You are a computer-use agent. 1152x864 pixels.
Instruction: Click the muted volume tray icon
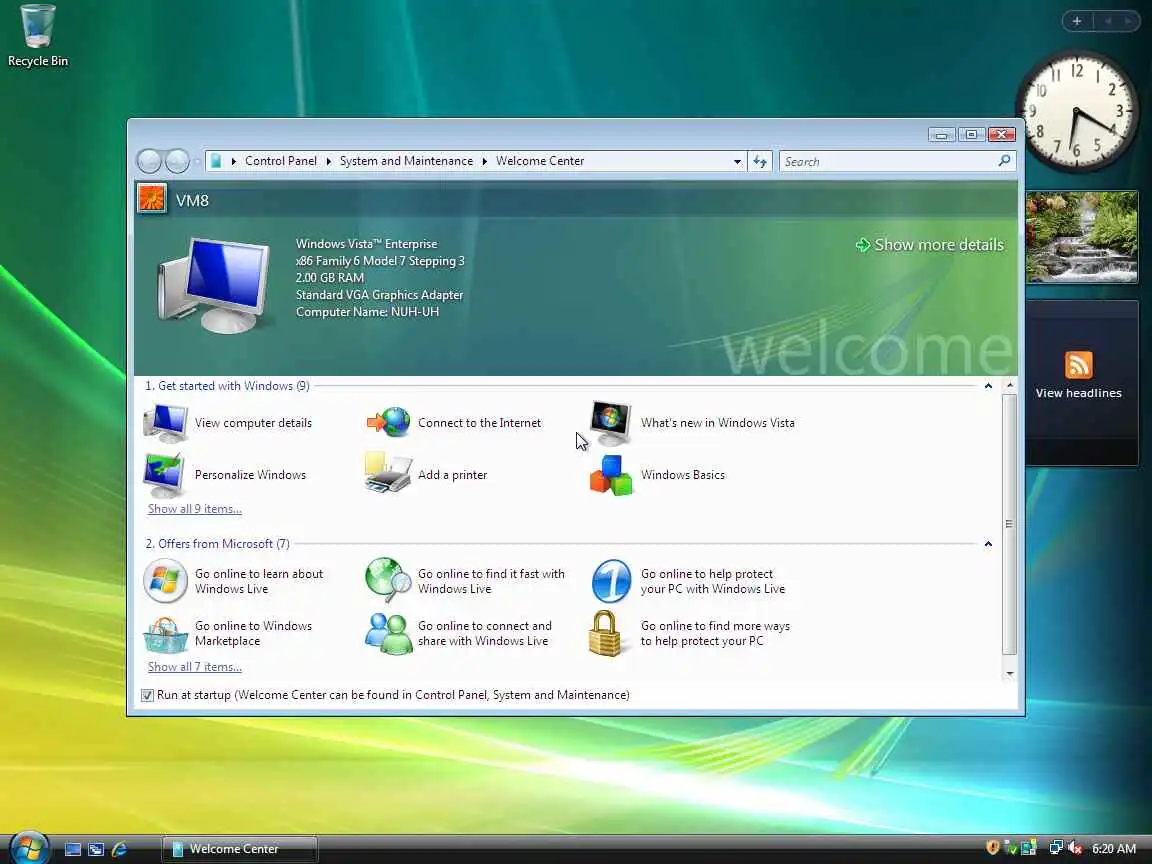1076,848
